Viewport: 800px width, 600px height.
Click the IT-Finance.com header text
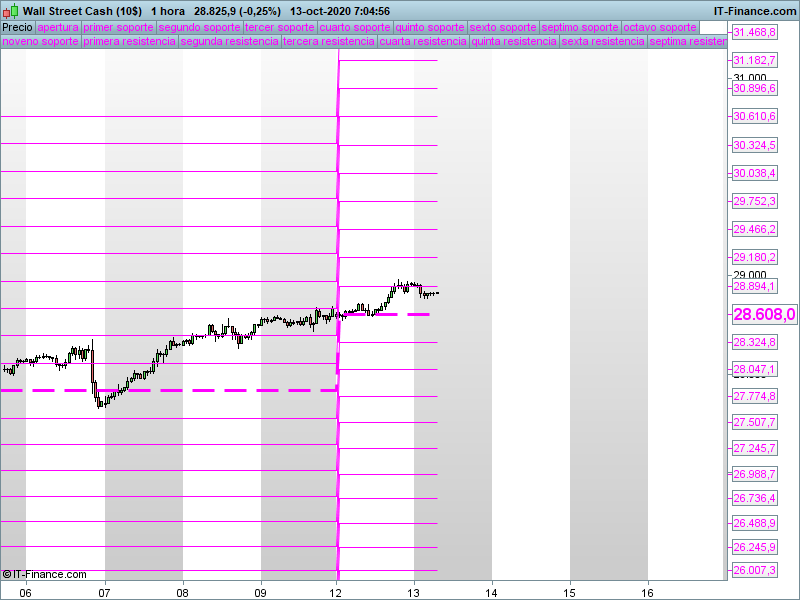tap(755, 11)
